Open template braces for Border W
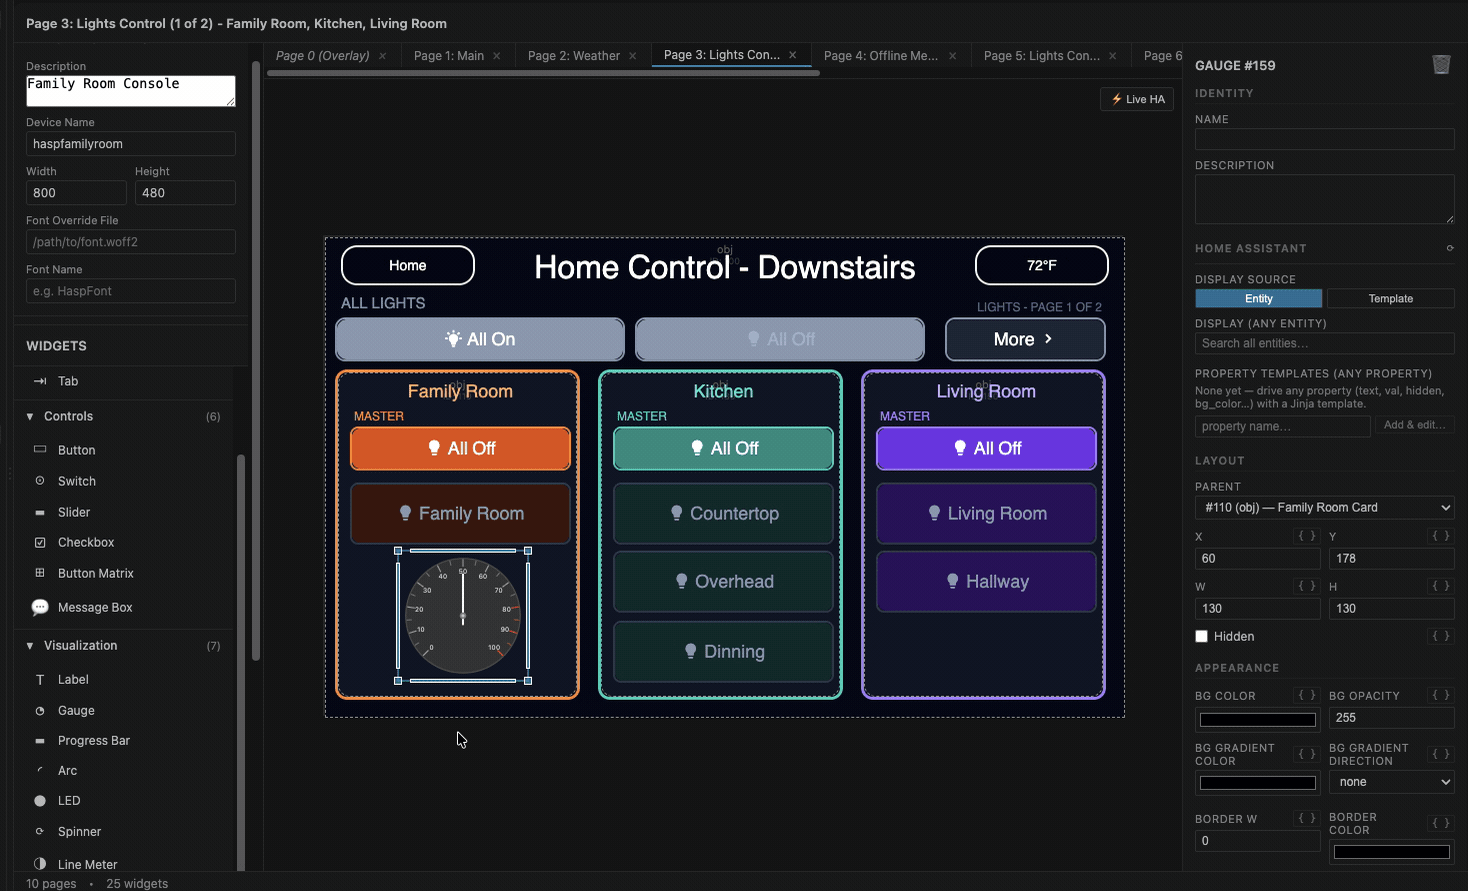Viewport: 1468px width, 891px height. point(1307,818)
